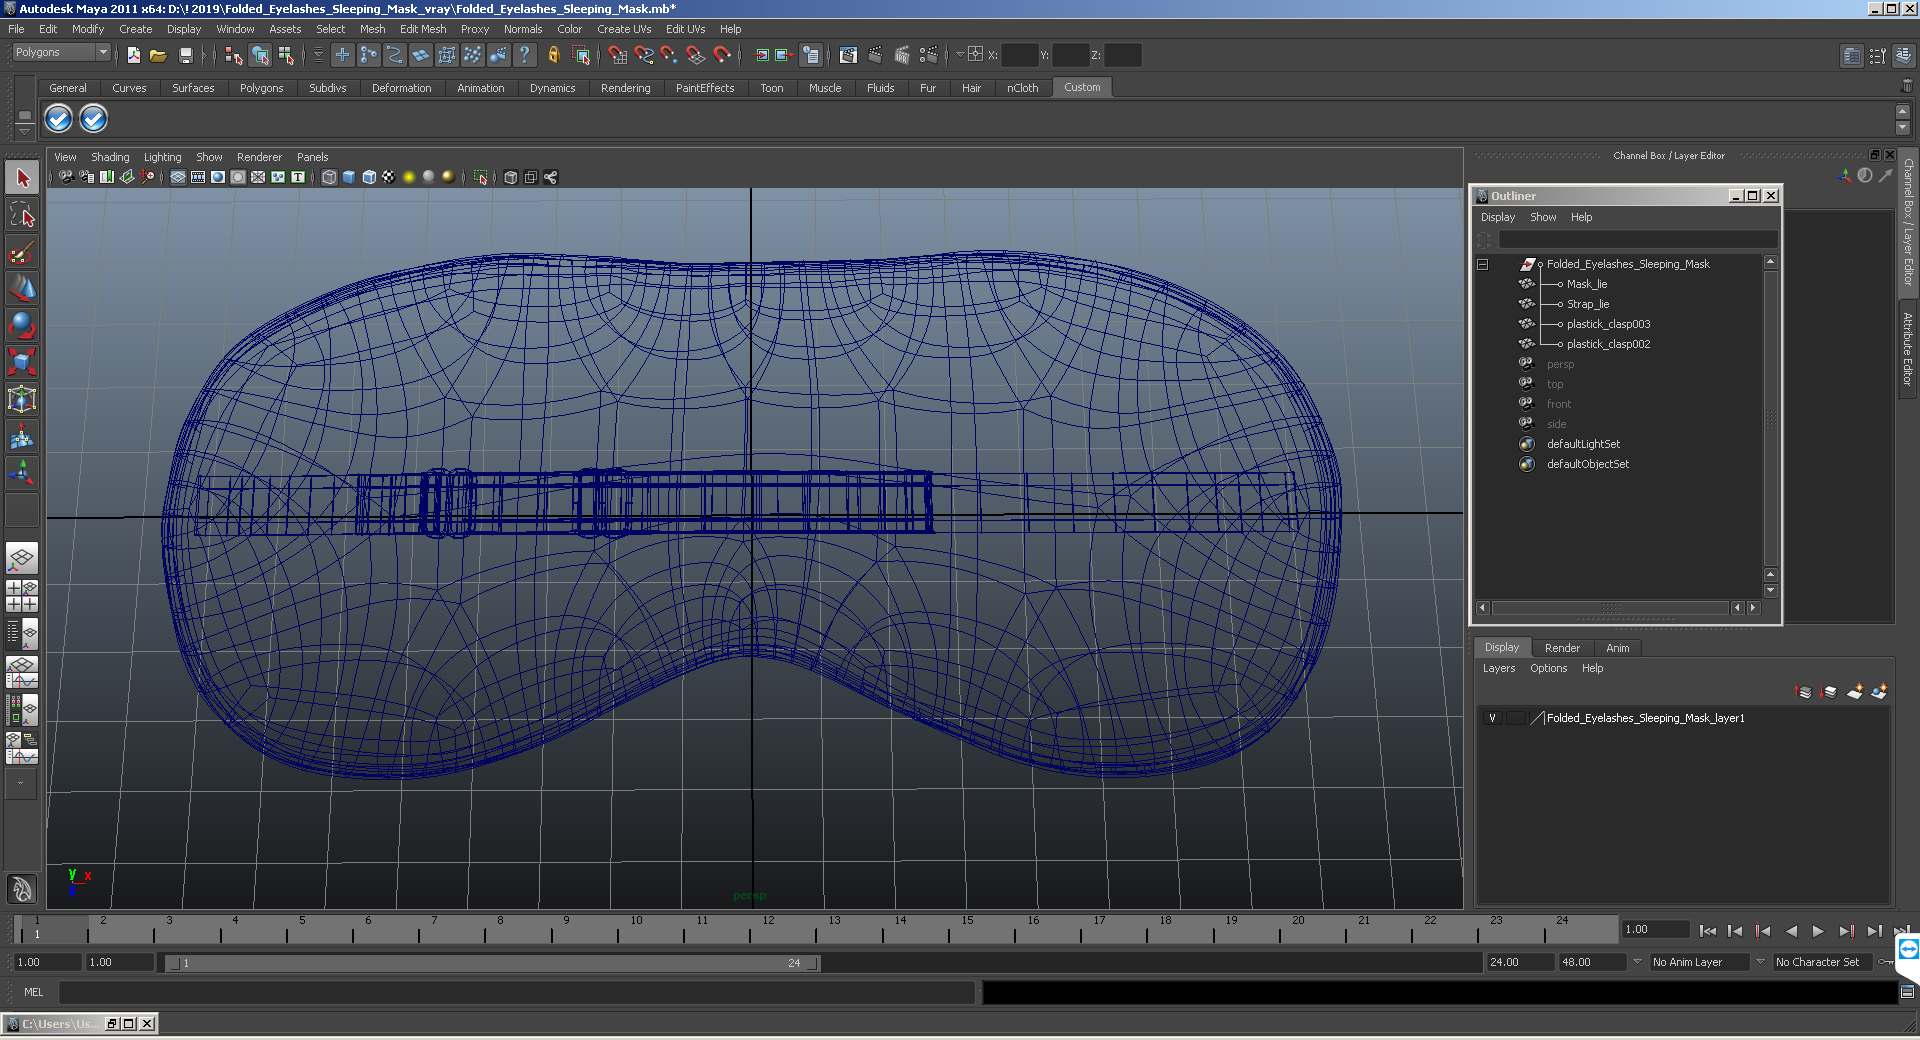1920x1040 pixels.
Task: Switch to single perspective view layout
Action: [22, 558]
